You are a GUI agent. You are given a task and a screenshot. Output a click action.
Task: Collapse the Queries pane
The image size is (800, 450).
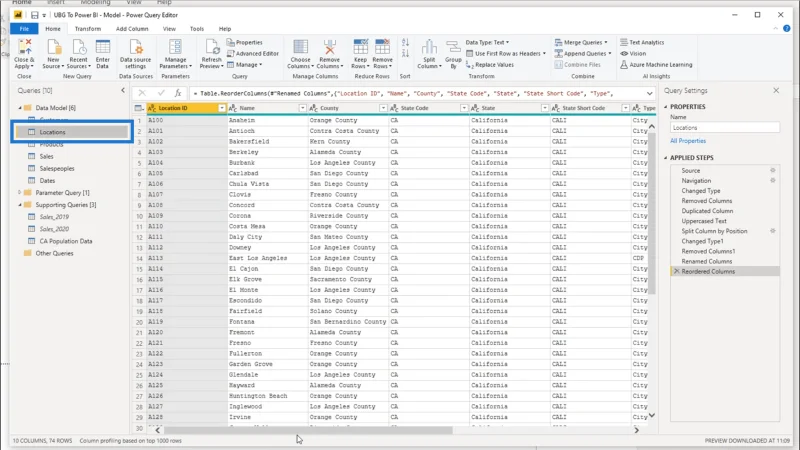123,90
